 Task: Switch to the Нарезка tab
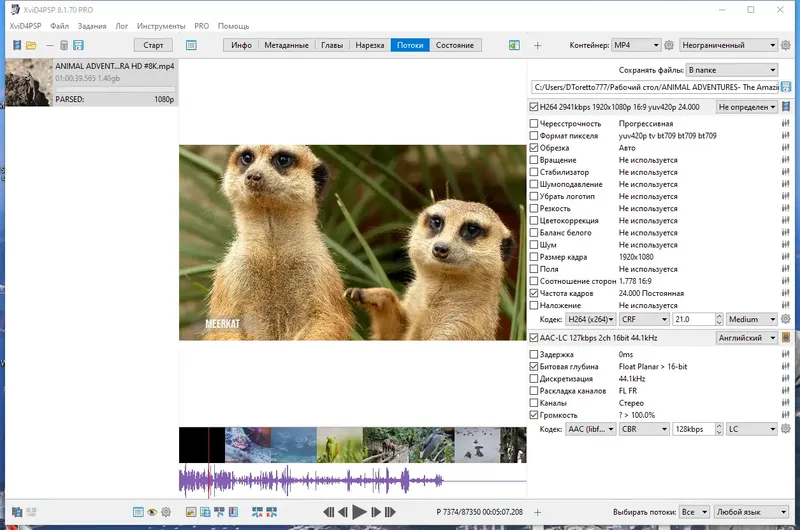click(369, 45)
